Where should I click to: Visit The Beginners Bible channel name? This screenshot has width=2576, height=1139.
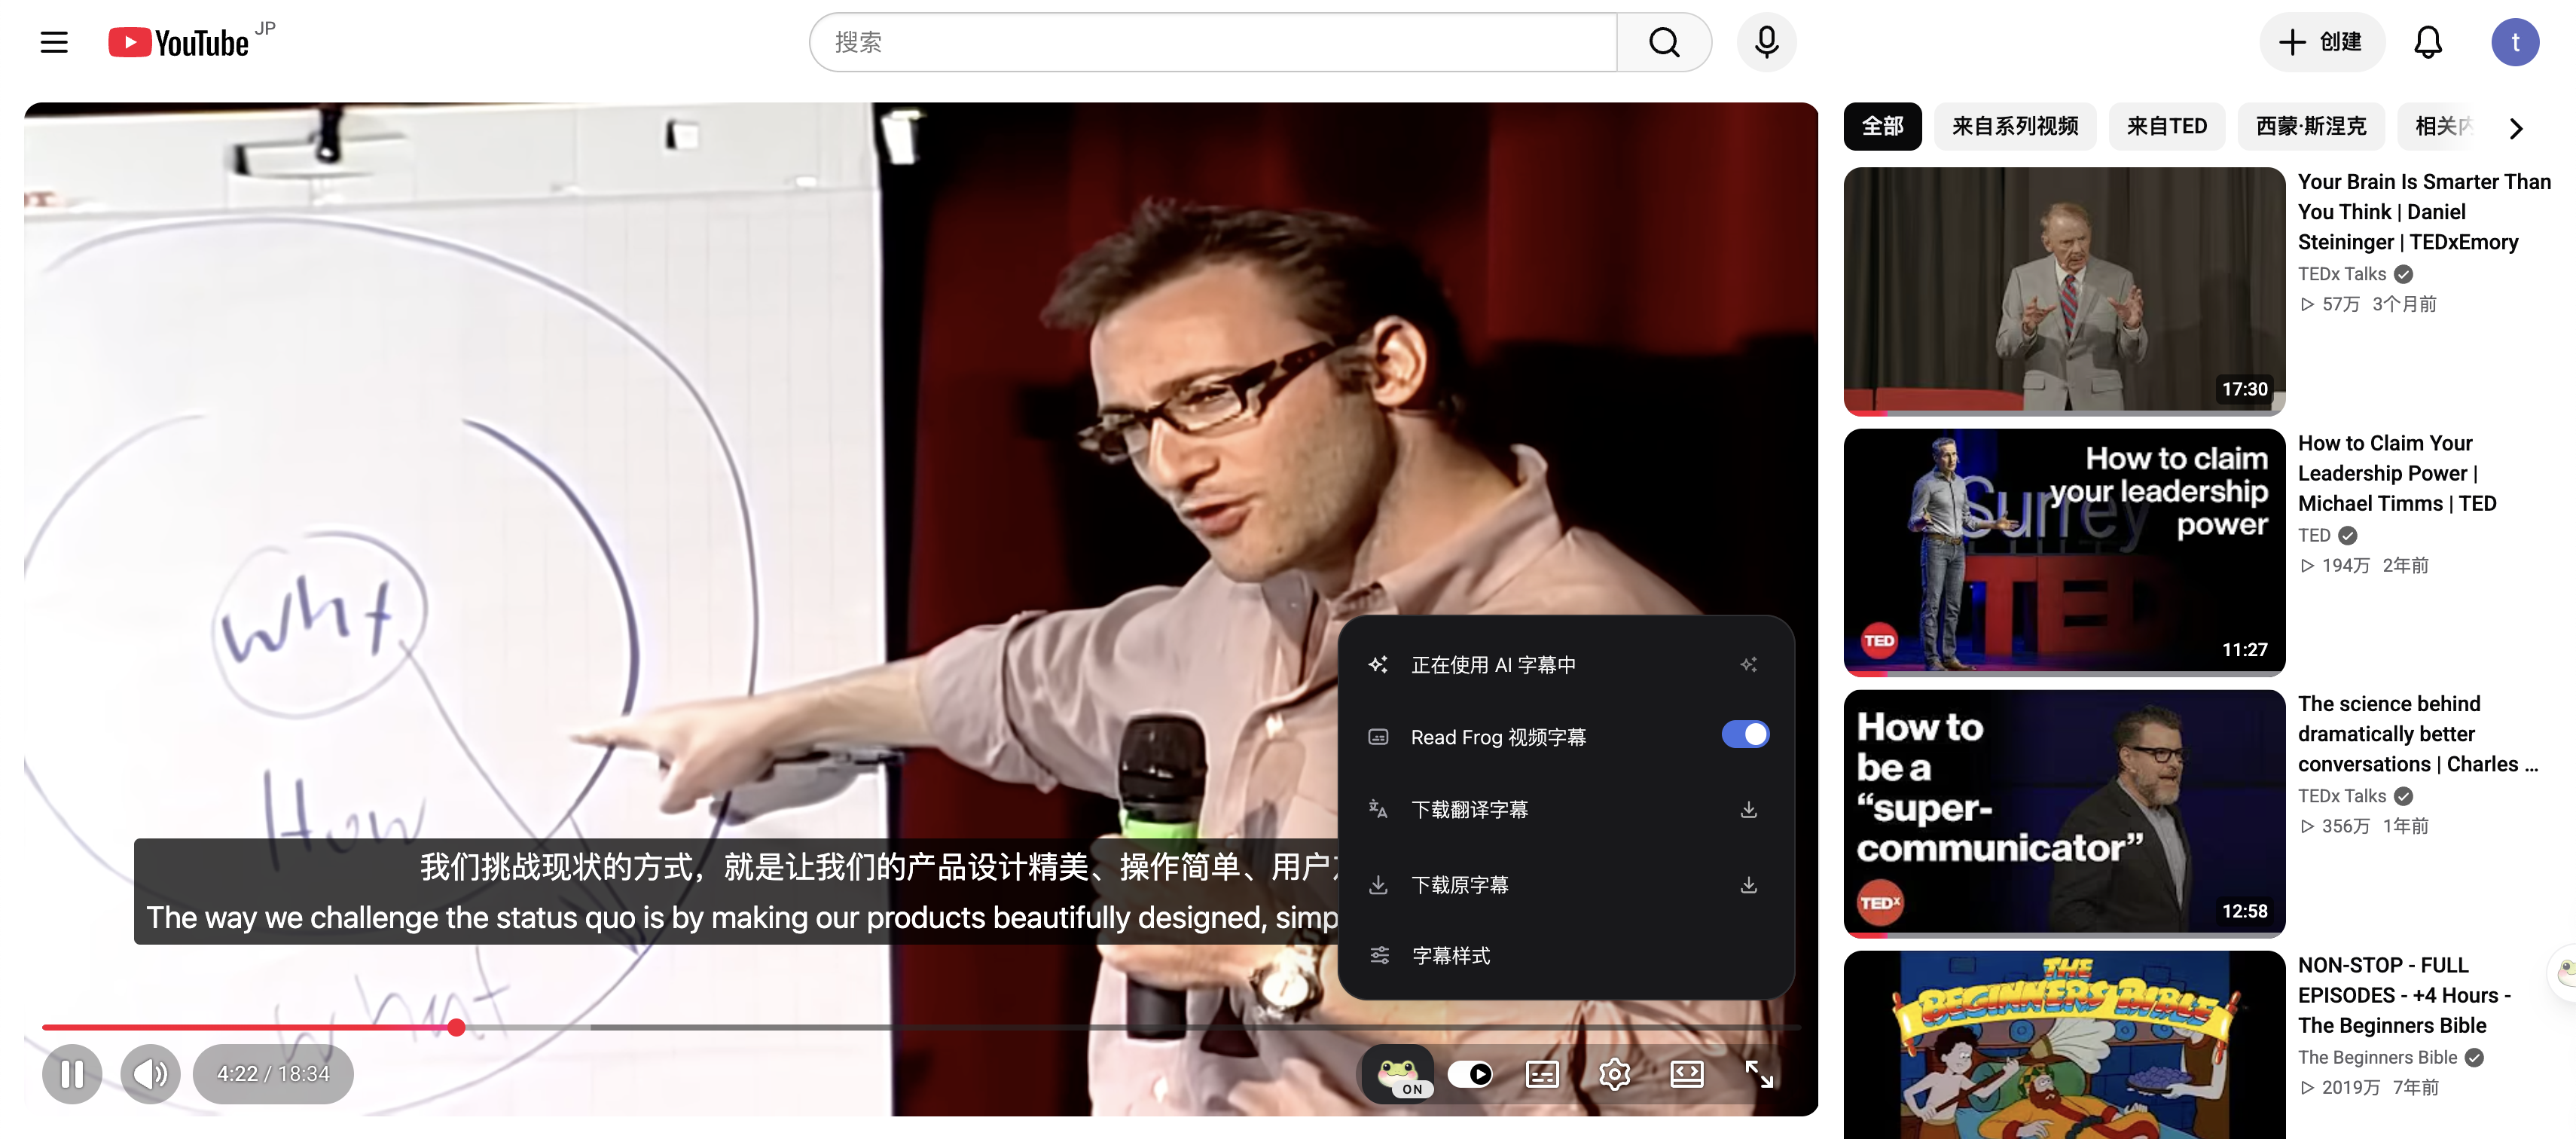coord(2376,1057)
